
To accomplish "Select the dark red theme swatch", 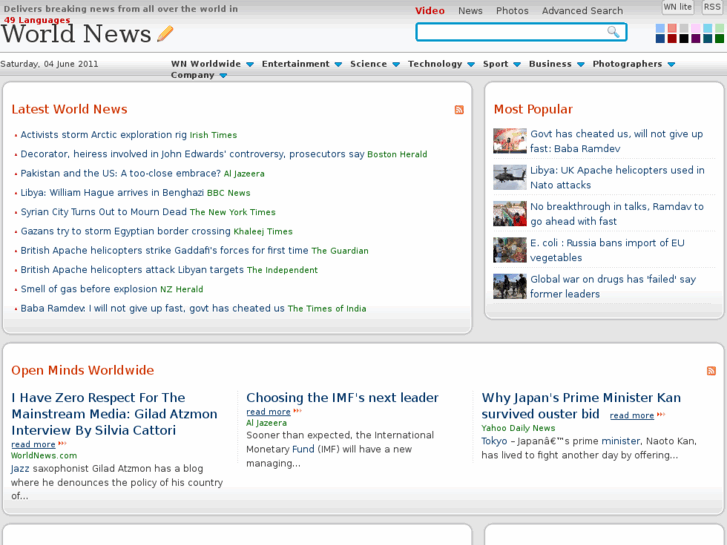I will (x=672, y=38).
